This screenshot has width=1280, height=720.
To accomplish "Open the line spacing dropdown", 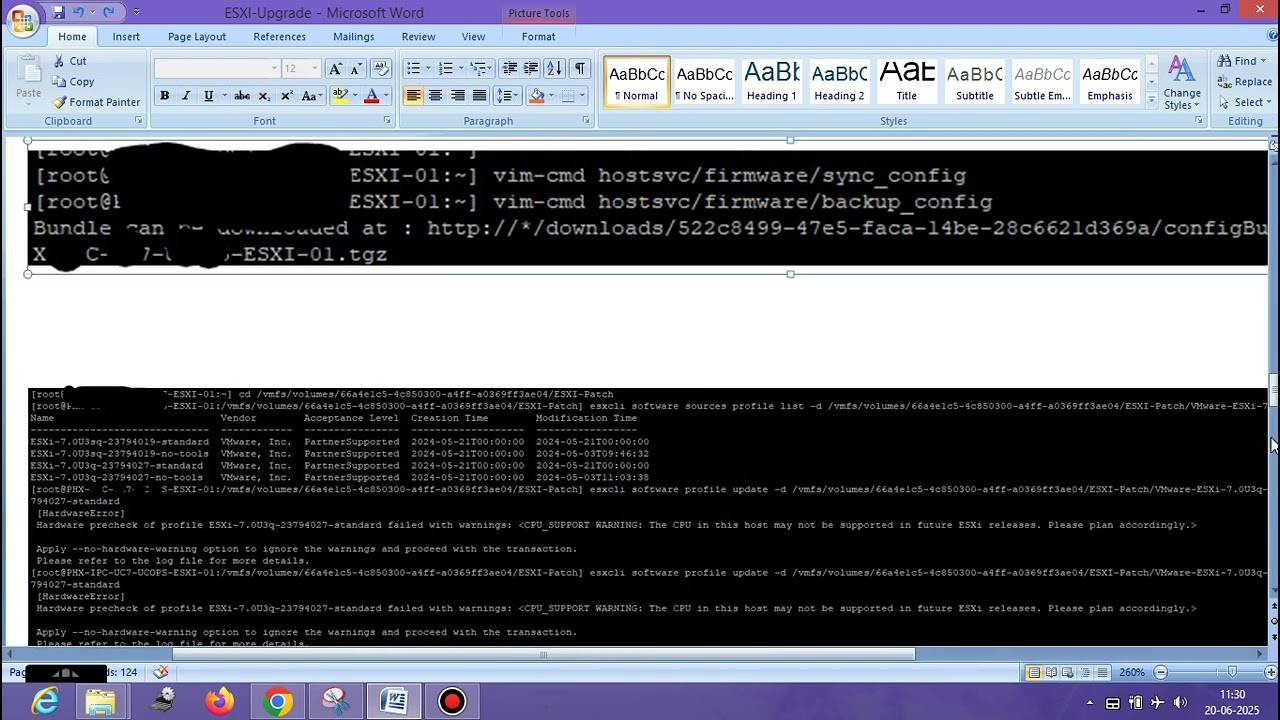I will point(508,96).
